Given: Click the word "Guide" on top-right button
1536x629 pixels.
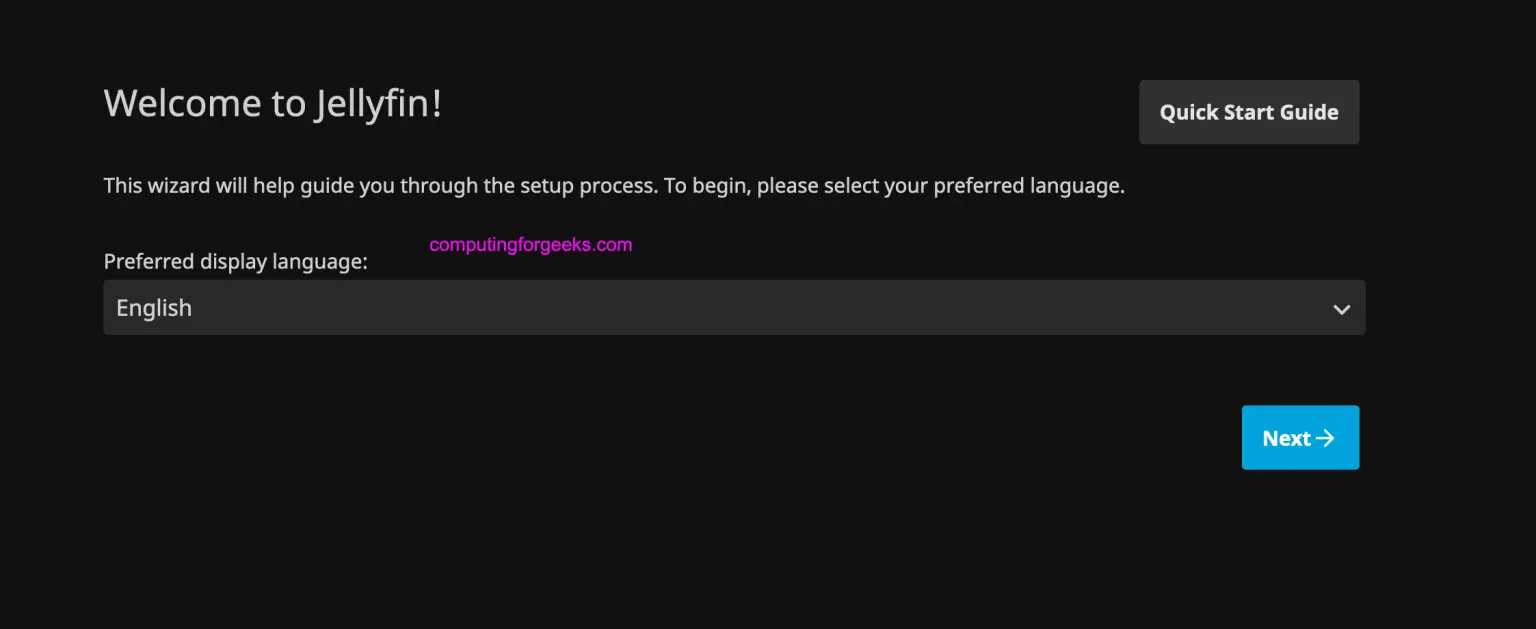Looking at the screenshot, I should click(x=1309, y=112).
